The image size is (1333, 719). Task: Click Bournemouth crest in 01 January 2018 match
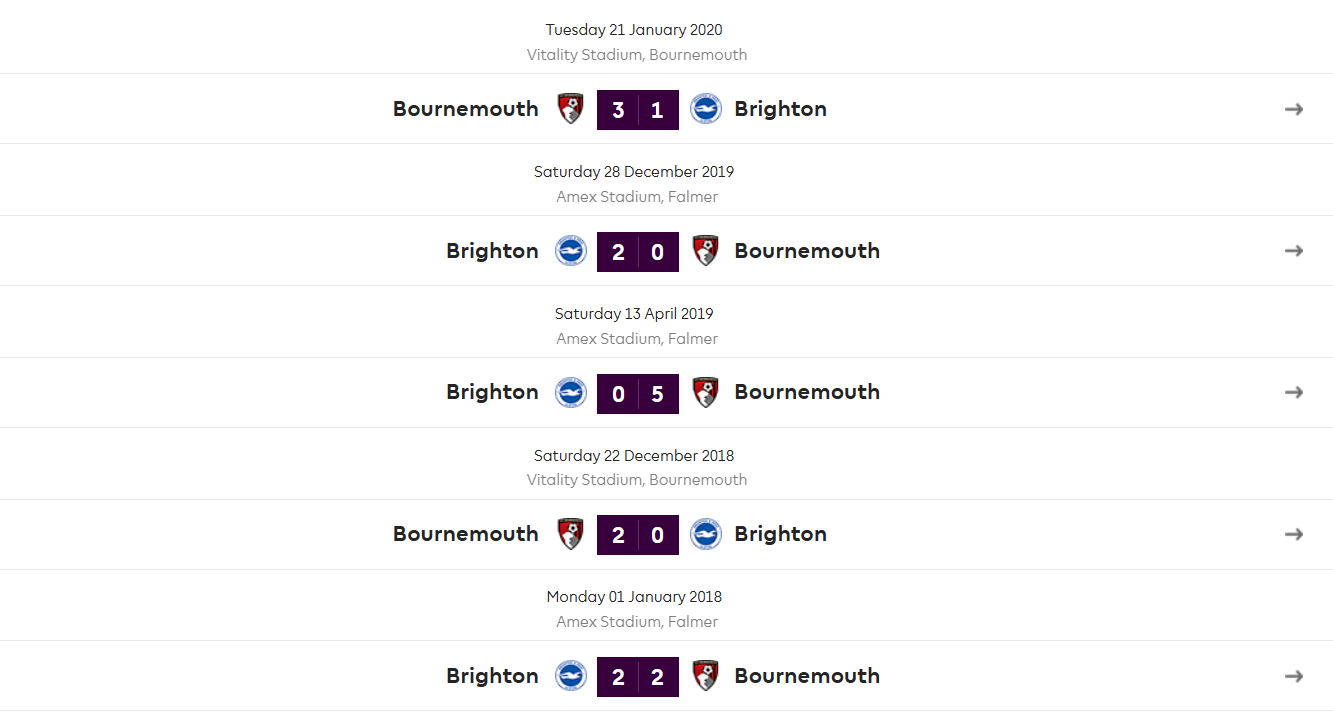click(706, 676)
